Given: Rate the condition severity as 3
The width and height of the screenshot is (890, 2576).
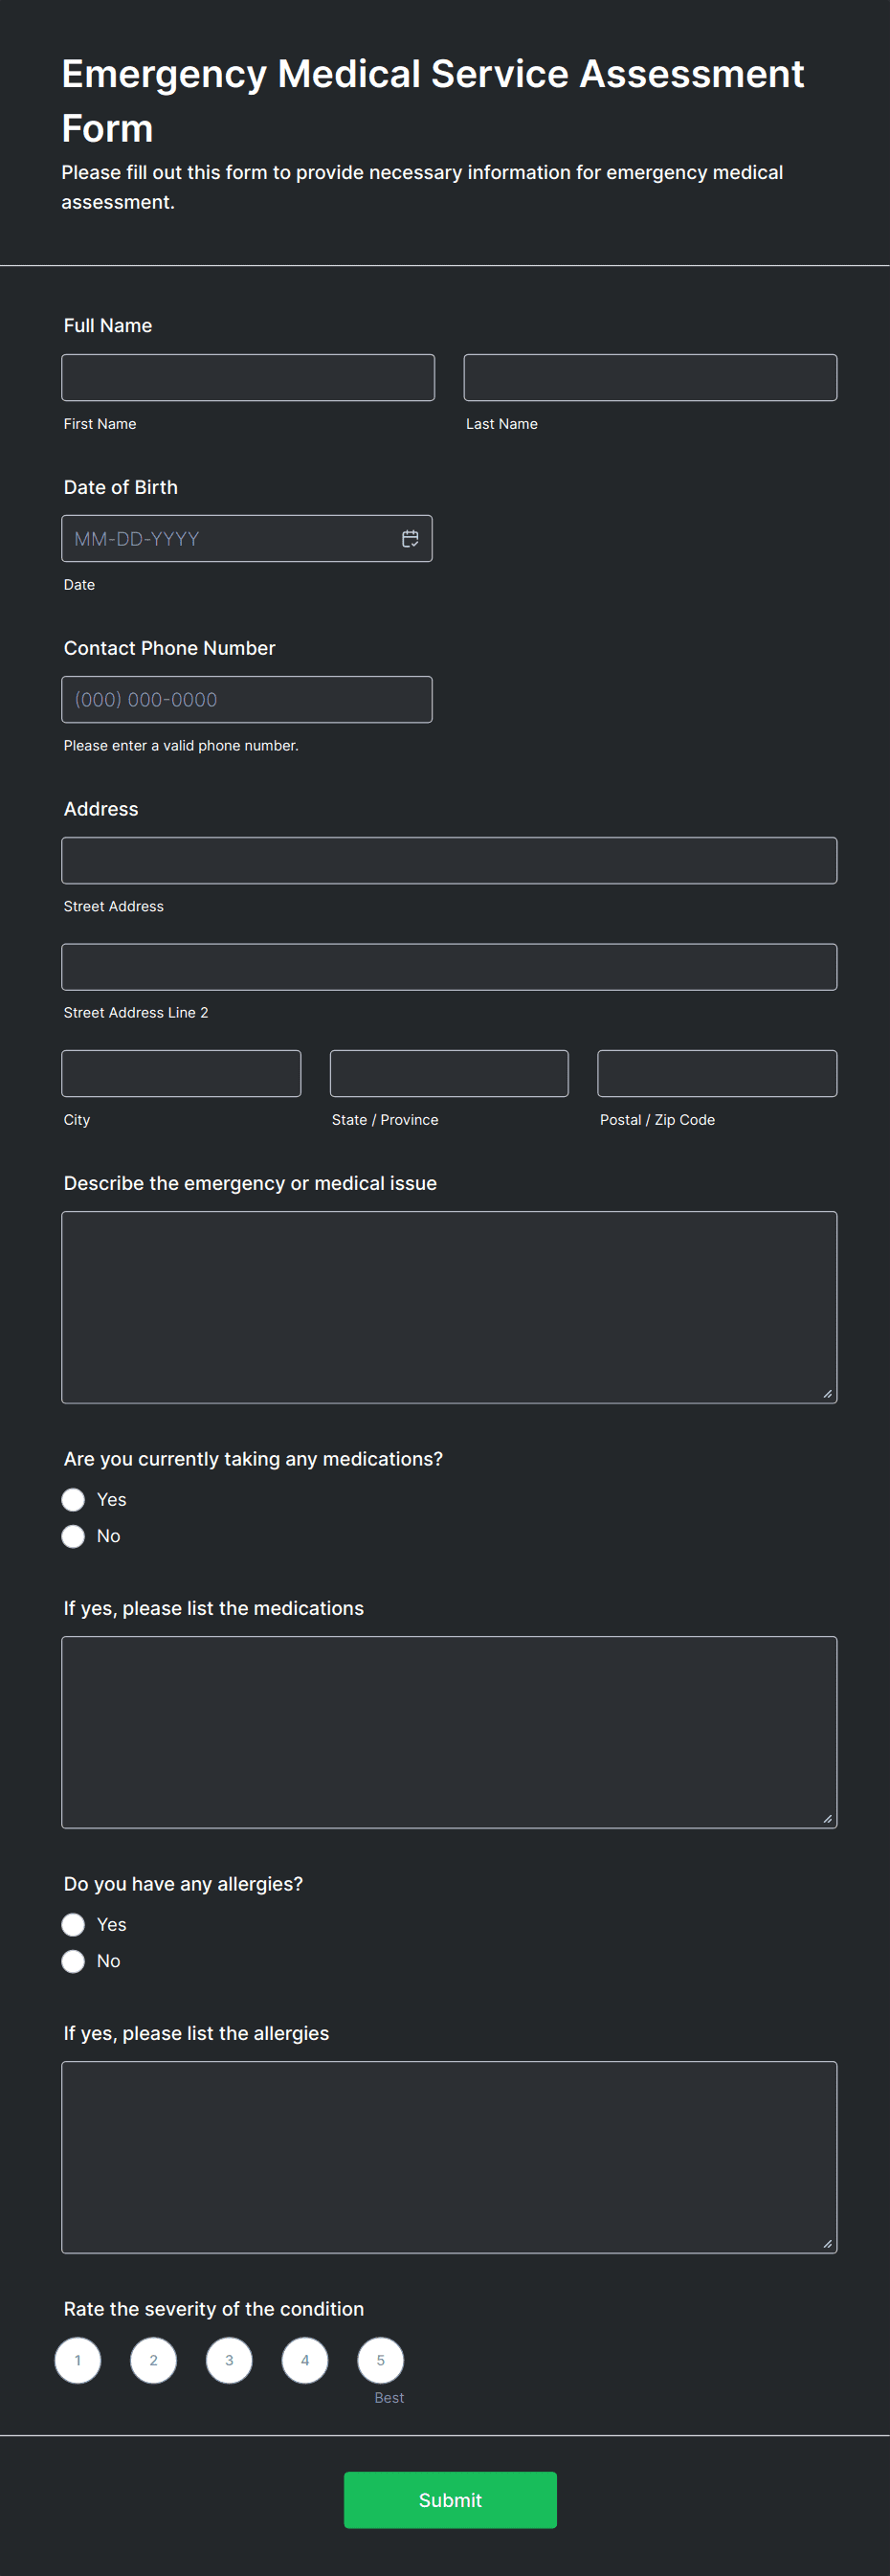Looking at the screenshot, I should [x=229, y=2360].
